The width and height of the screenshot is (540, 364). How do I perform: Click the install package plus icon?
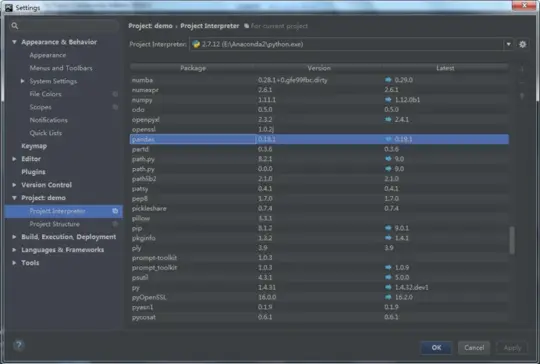(x=522, y=70)
